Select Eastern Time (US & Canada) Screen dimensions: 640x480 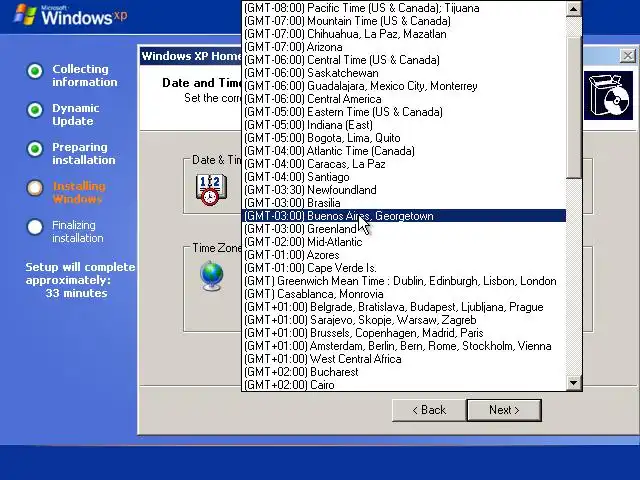[404, 112]
